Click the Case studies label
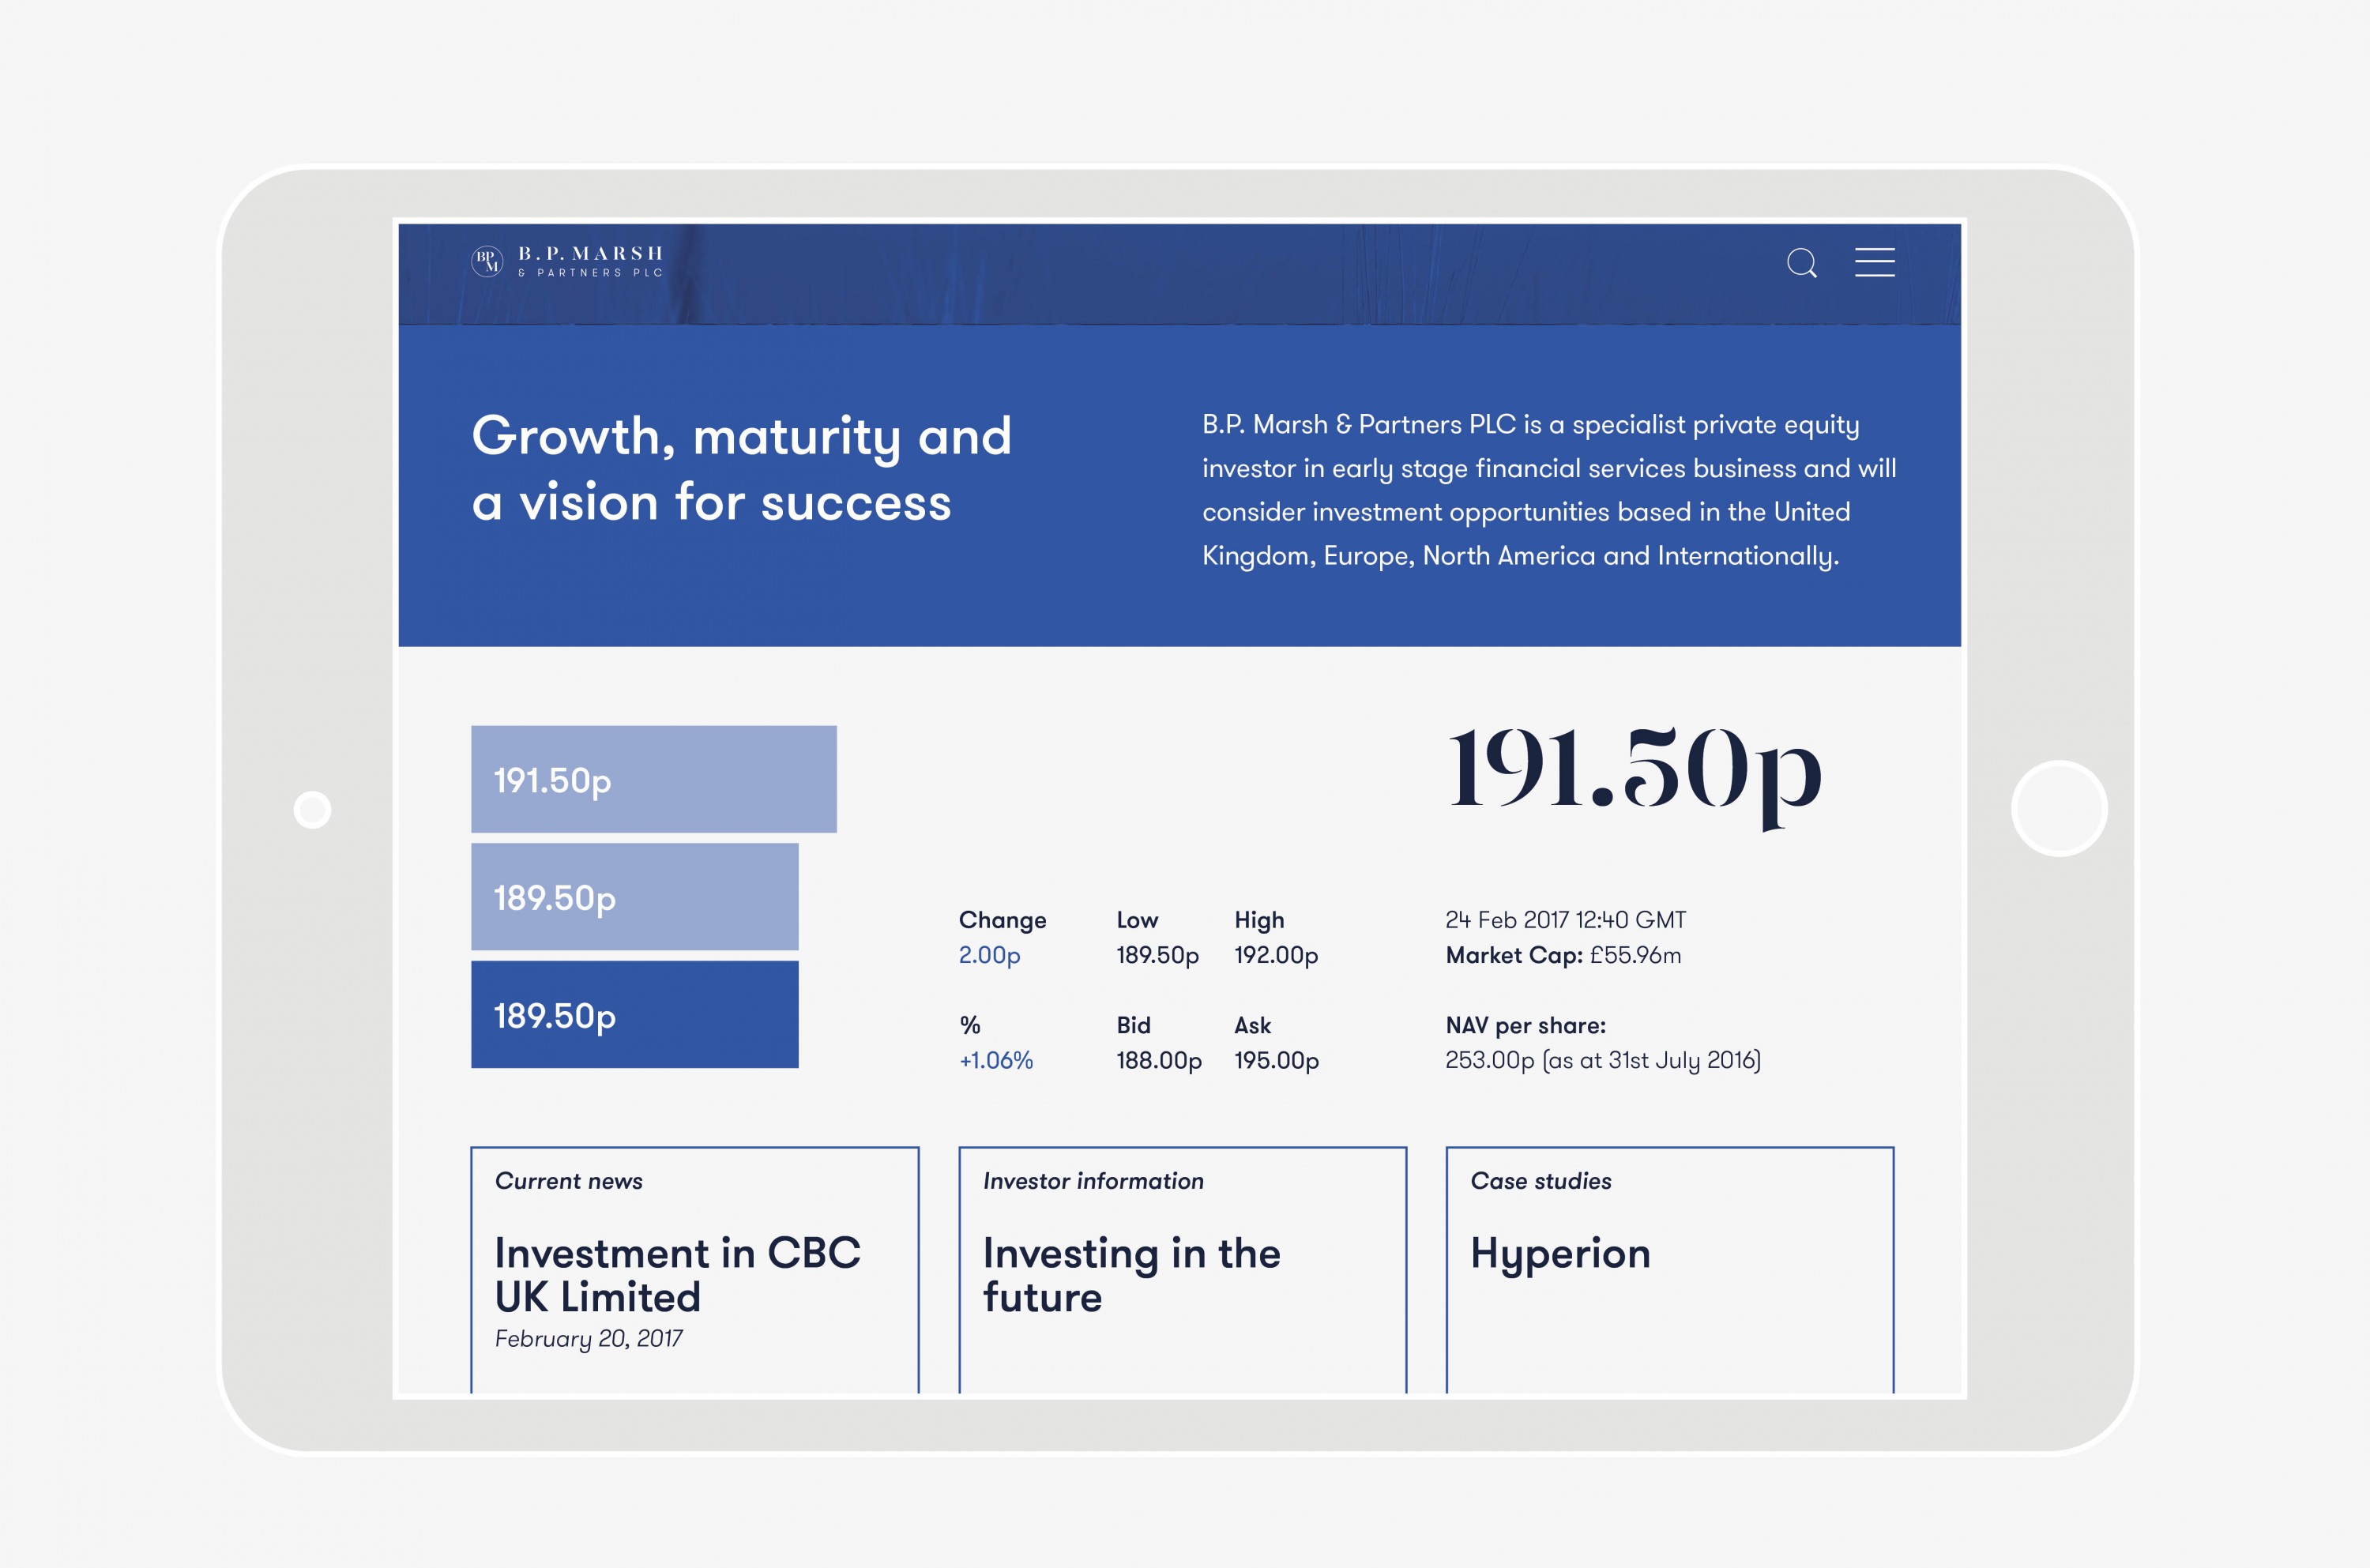This screenshot has width=2370, height=1568. pyautogui.click(x=1541, y=1181)
